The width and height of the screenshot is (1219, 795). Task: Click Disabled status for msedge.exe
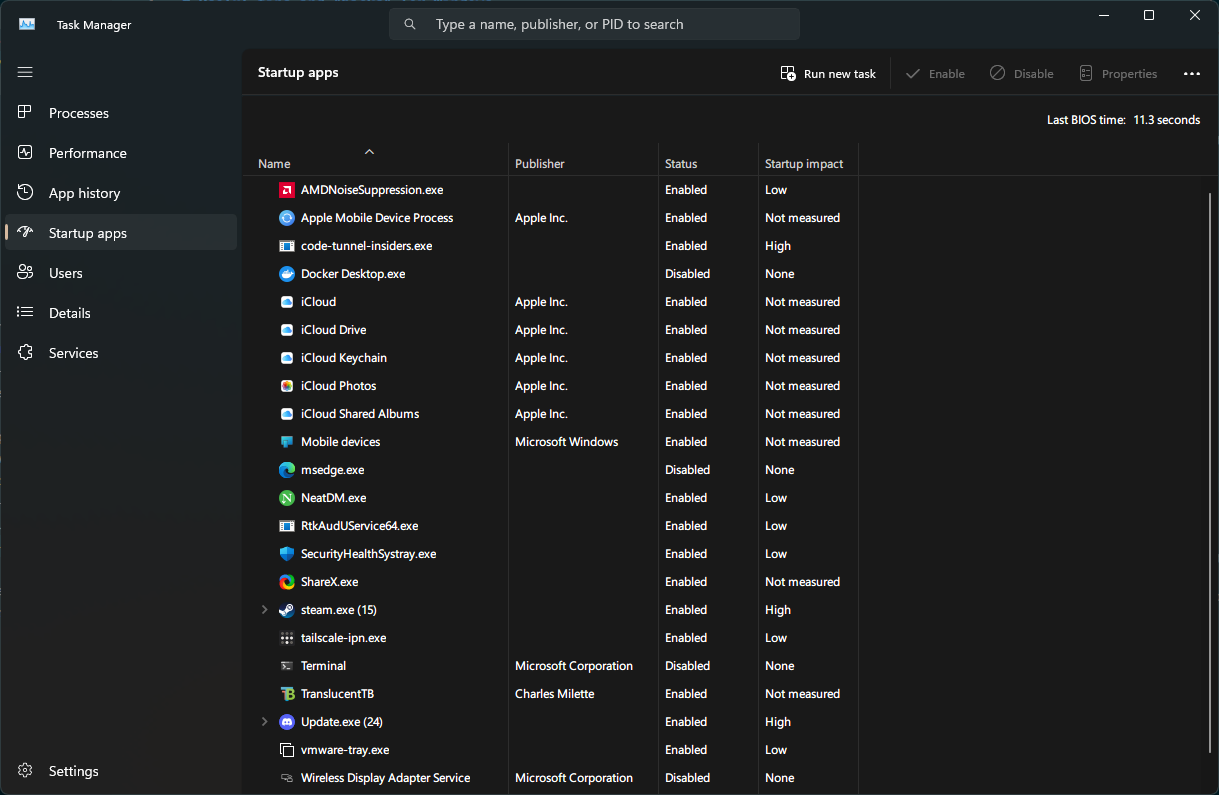pyautogui.click(x=687, y=470)
